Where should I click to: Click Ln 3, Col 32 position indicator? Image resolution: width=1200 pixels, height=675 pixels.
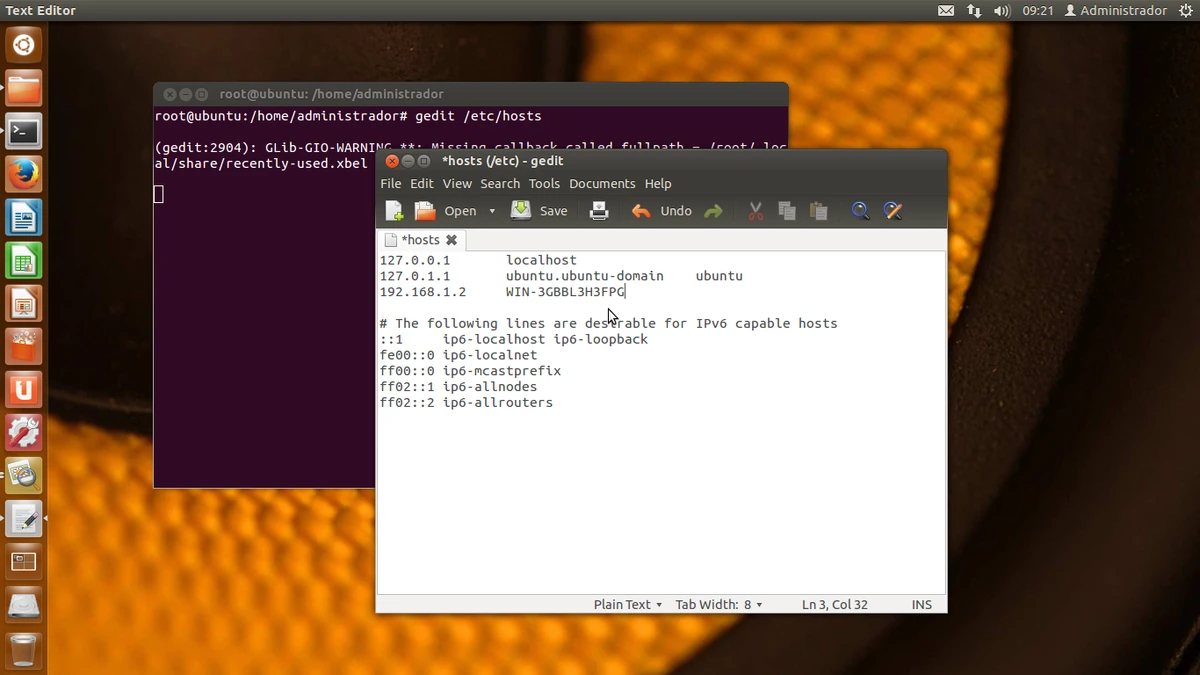tap(835, 604)
